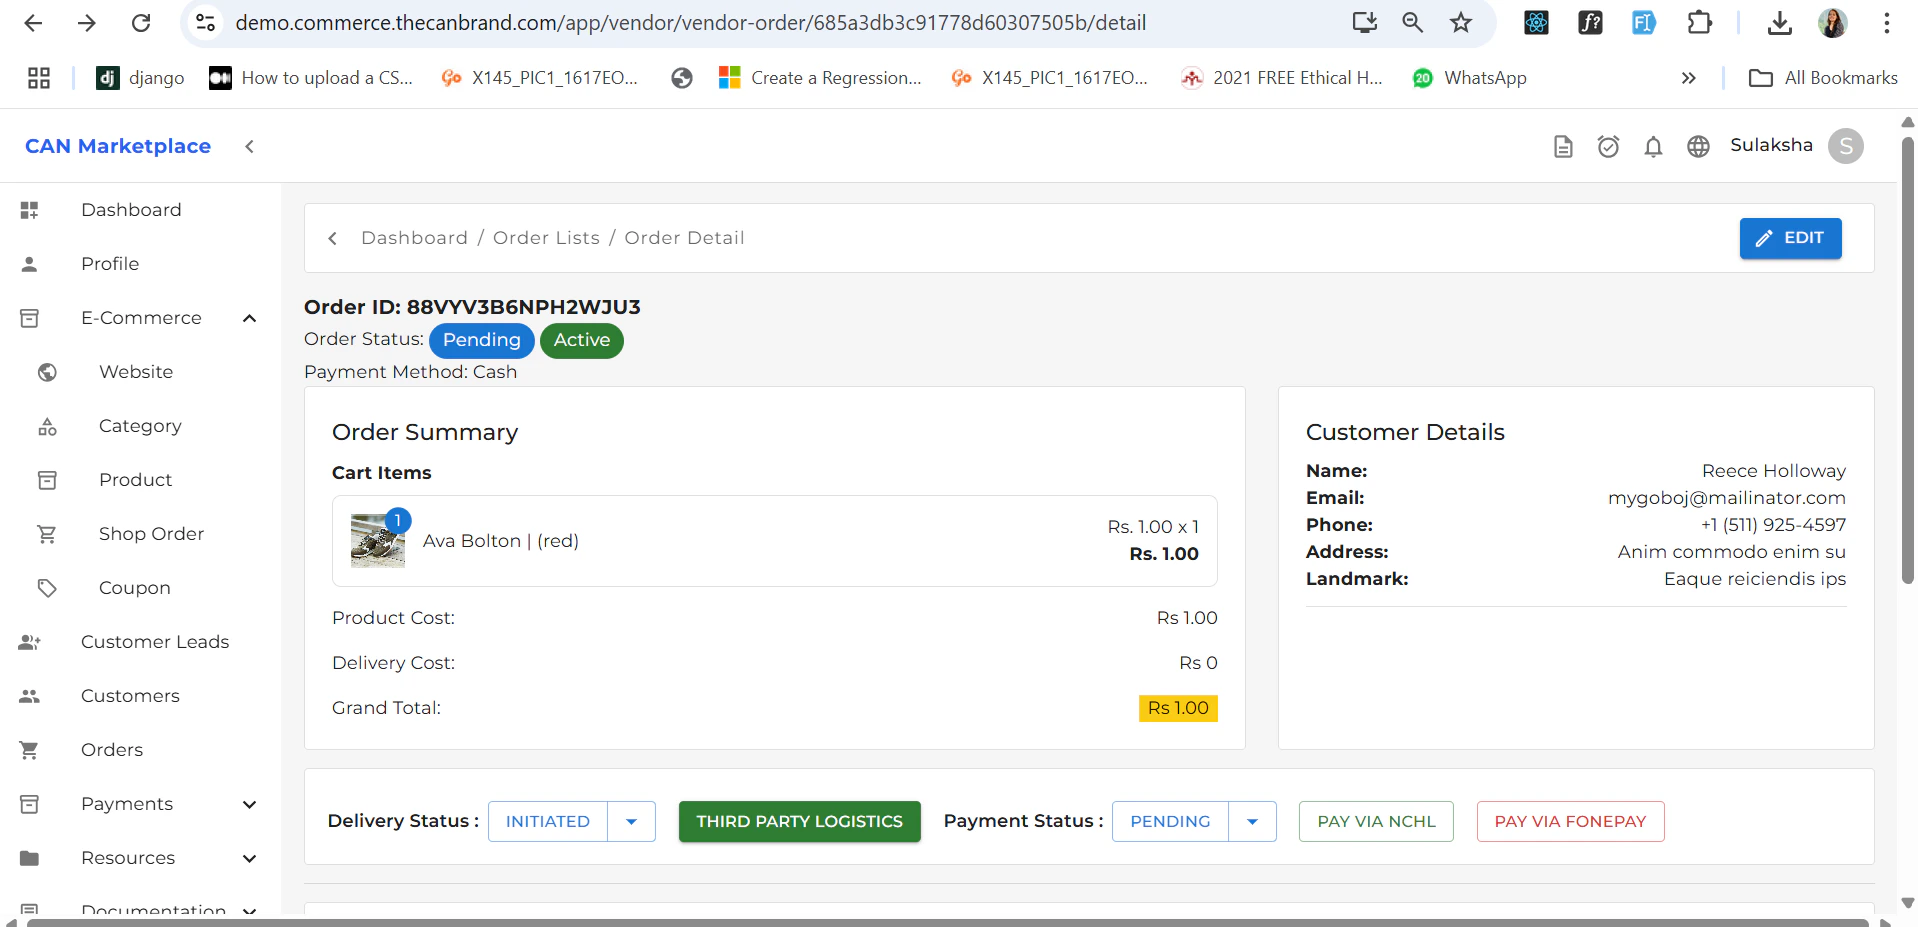
Task: Click the vertical page scrollbar
Action: 1907,360
